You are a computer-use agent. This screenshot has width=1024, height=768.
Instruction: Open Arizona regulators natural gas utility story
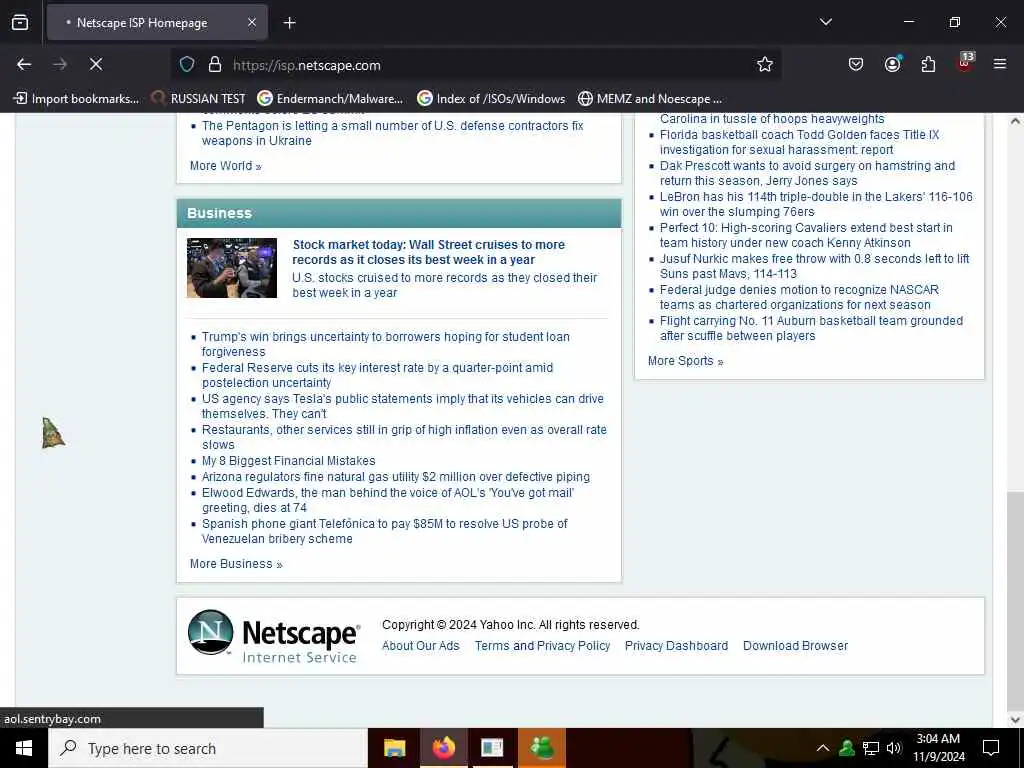coord(396,477)
